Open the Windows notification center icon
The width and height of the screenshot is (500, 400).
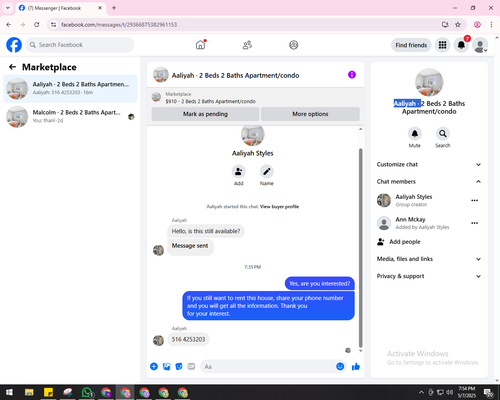pyautogui.click(x=489, y=392)
